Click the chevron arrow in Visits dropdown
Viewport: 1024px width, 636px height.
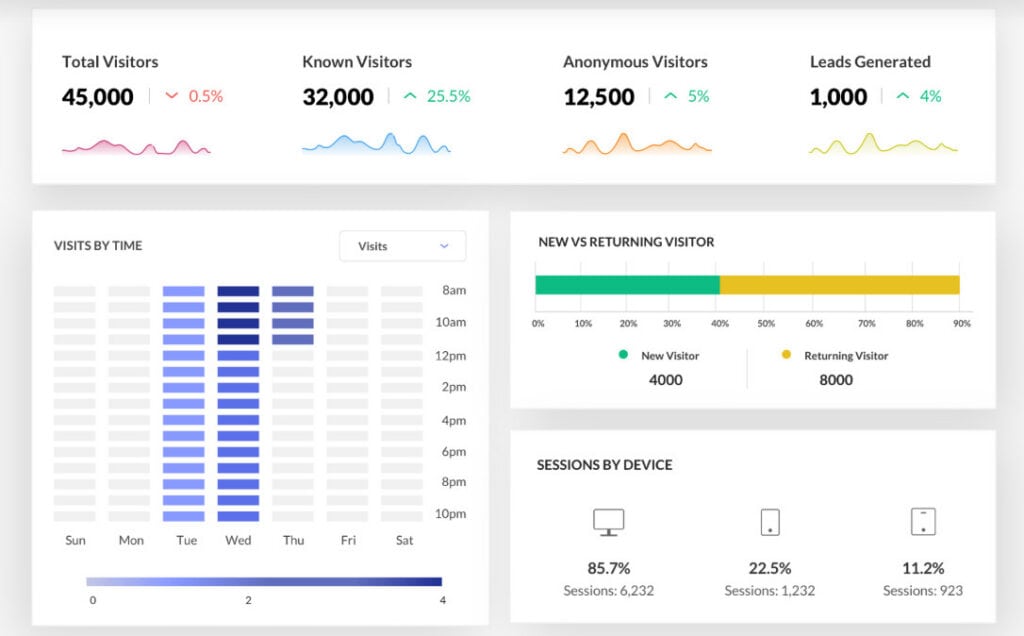[444, 246]
